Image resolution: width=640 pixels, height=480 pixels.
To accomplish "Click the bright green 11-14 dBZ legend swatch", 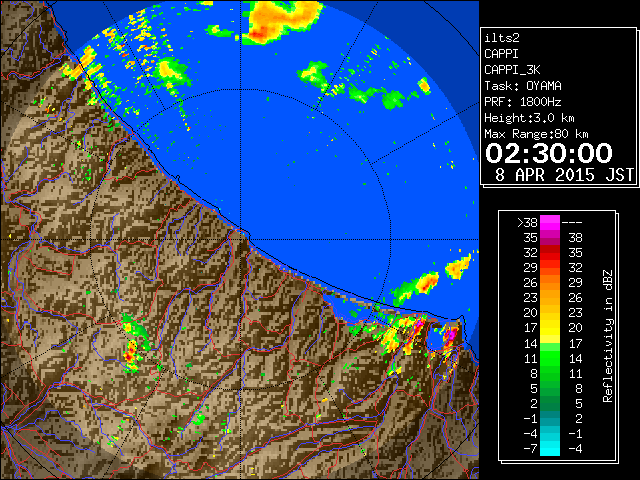I will click(550, 358).
